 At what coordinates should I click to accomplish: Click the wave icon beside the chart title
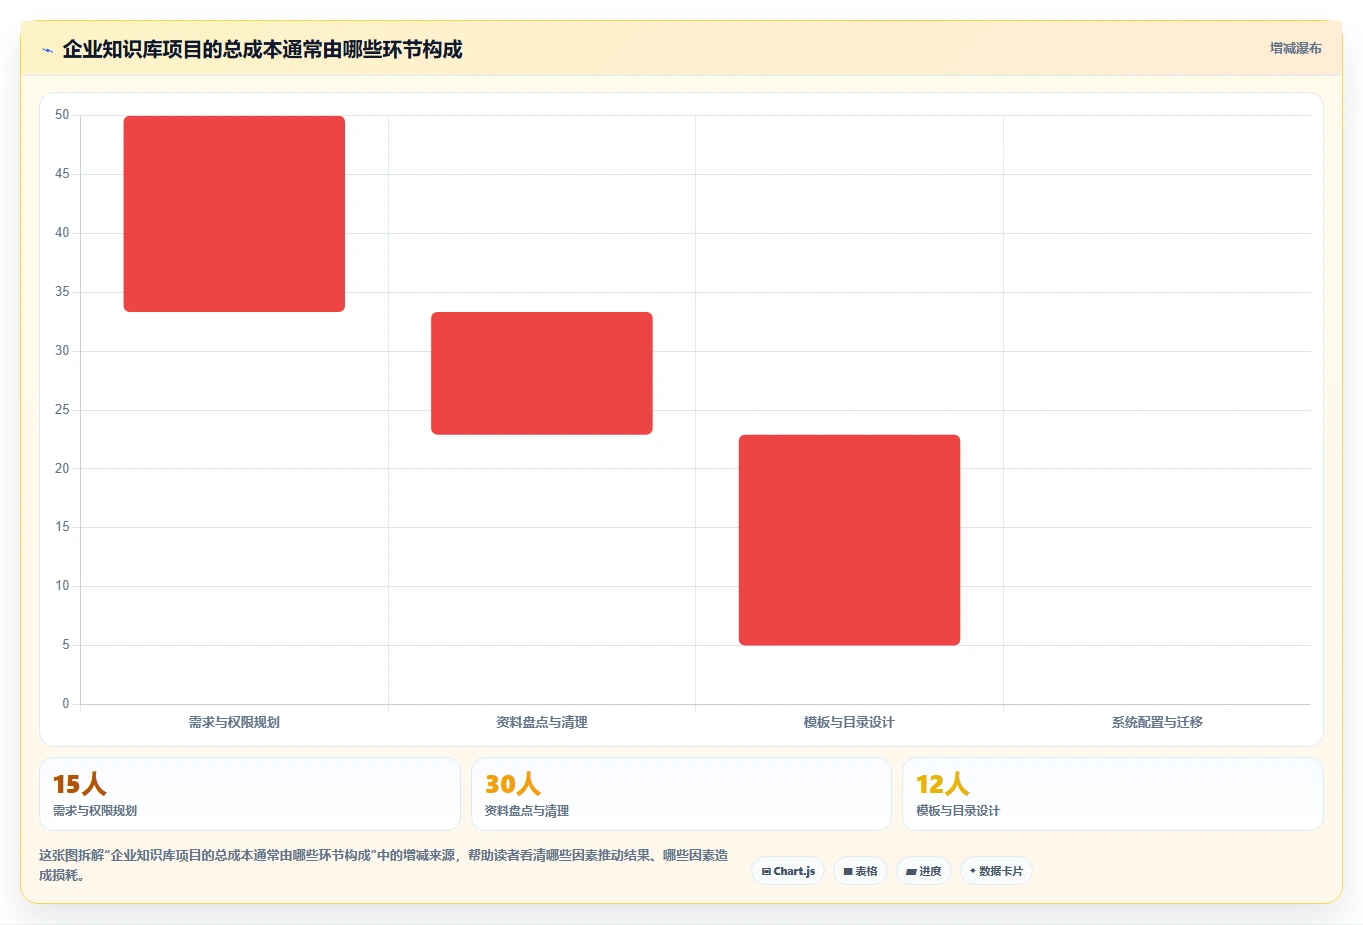click(47, 50)
